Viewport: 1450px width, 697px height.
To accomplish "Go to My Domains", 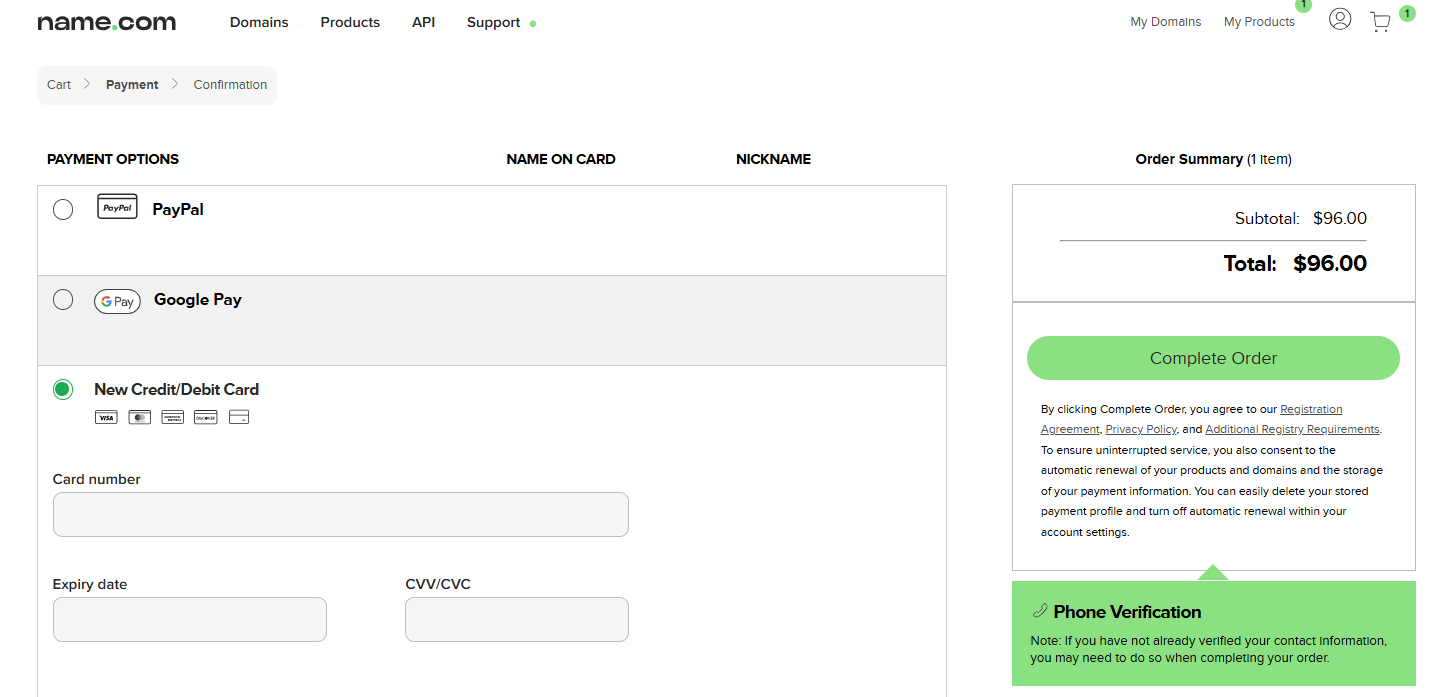I will point(1166,22).
